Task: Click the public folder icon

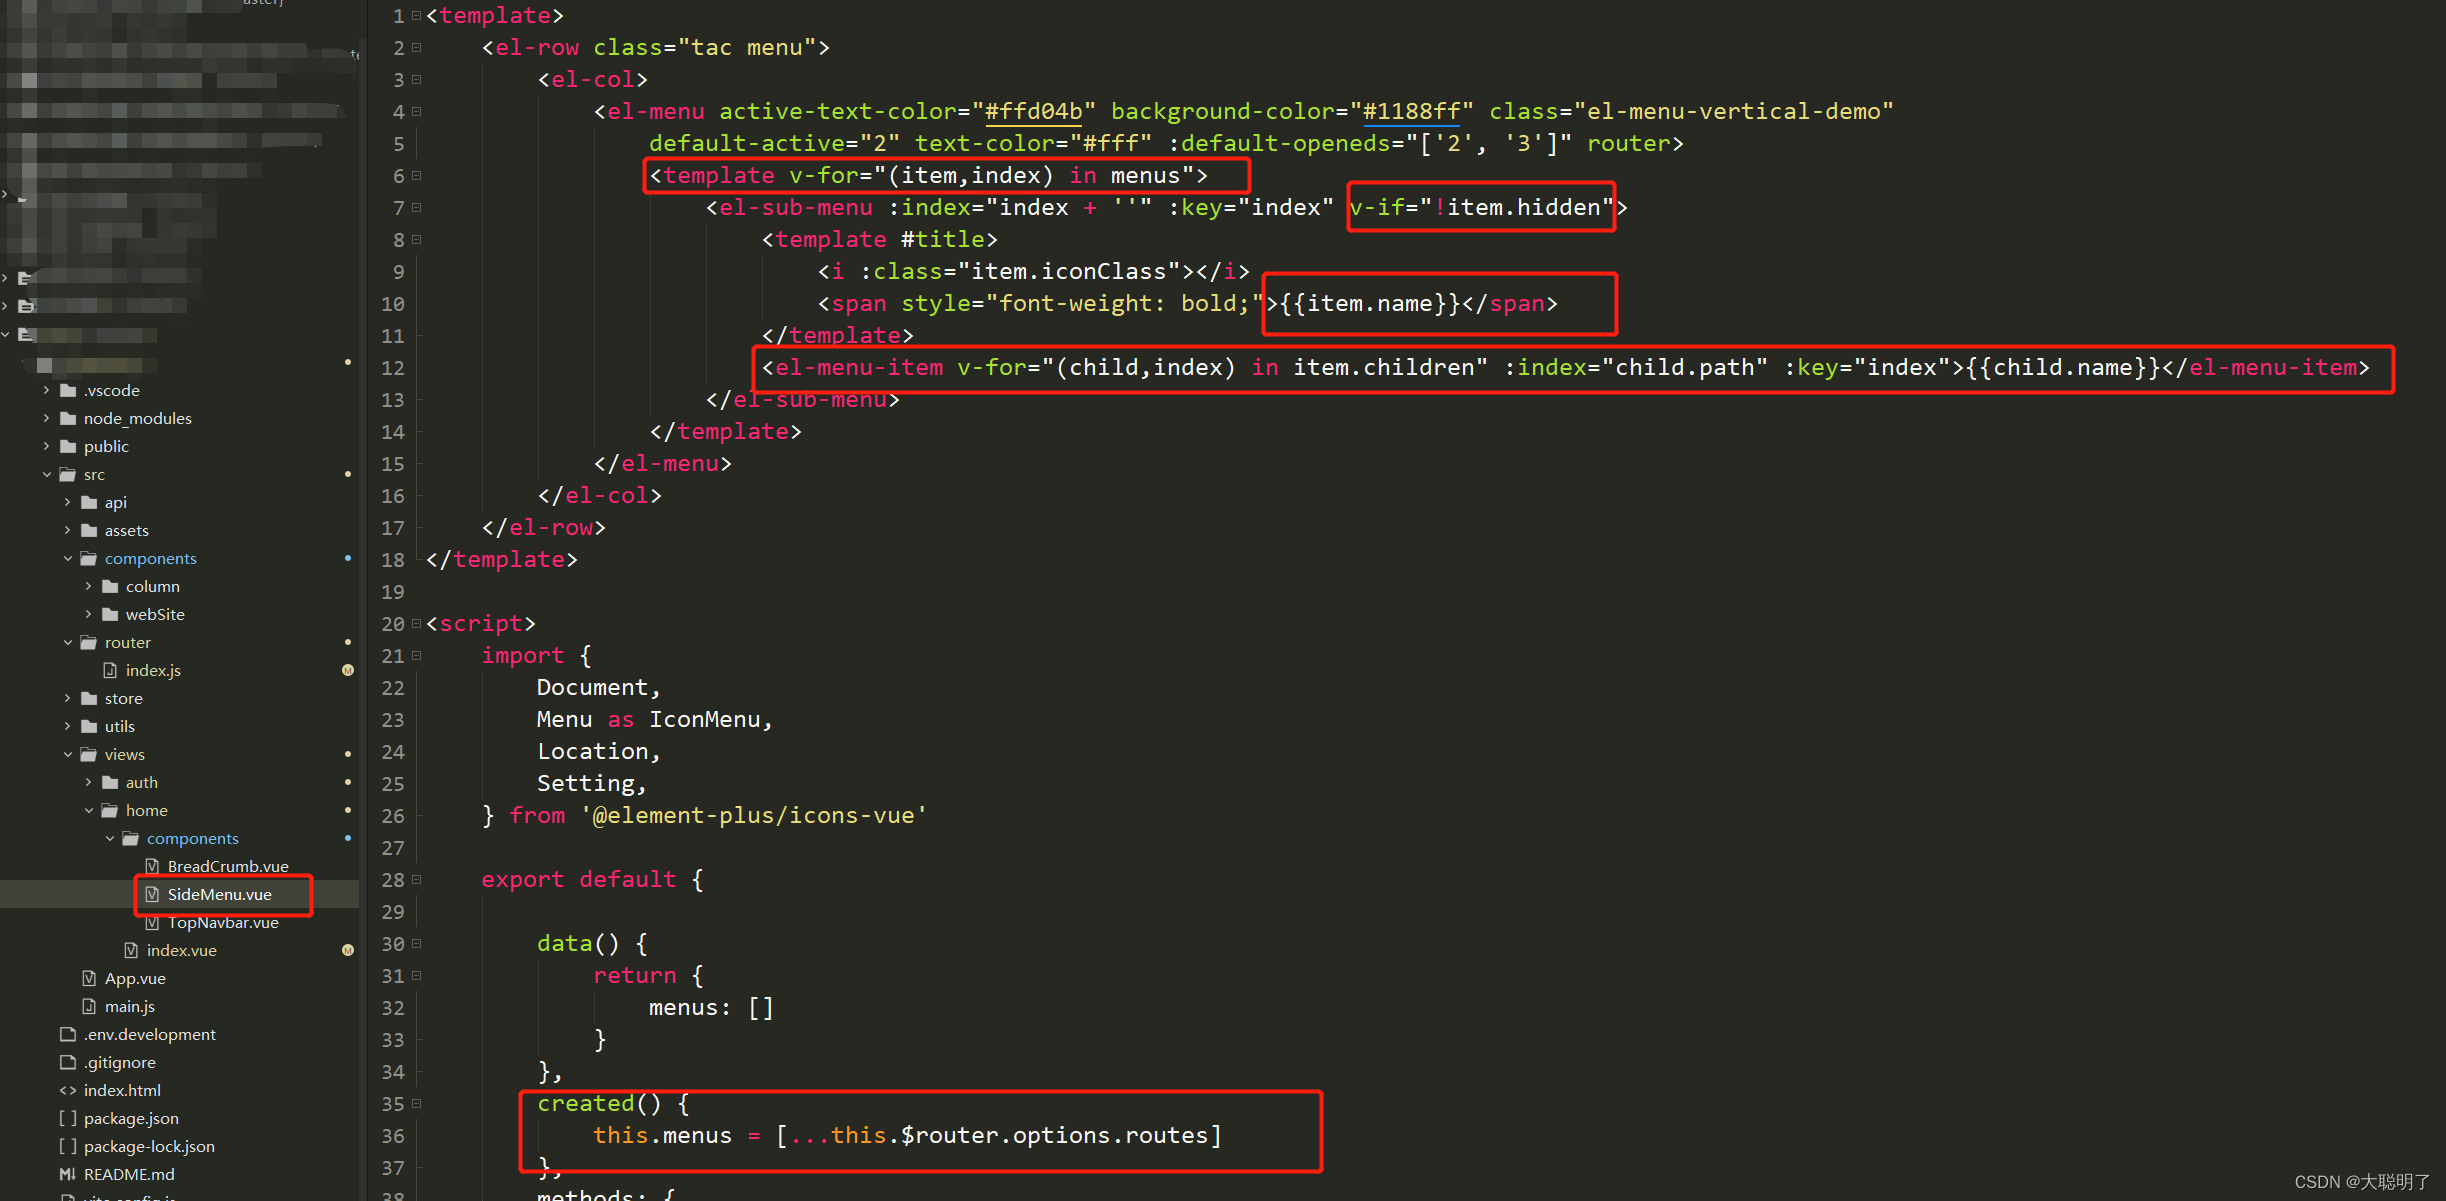Action: (x=68, y=446)
